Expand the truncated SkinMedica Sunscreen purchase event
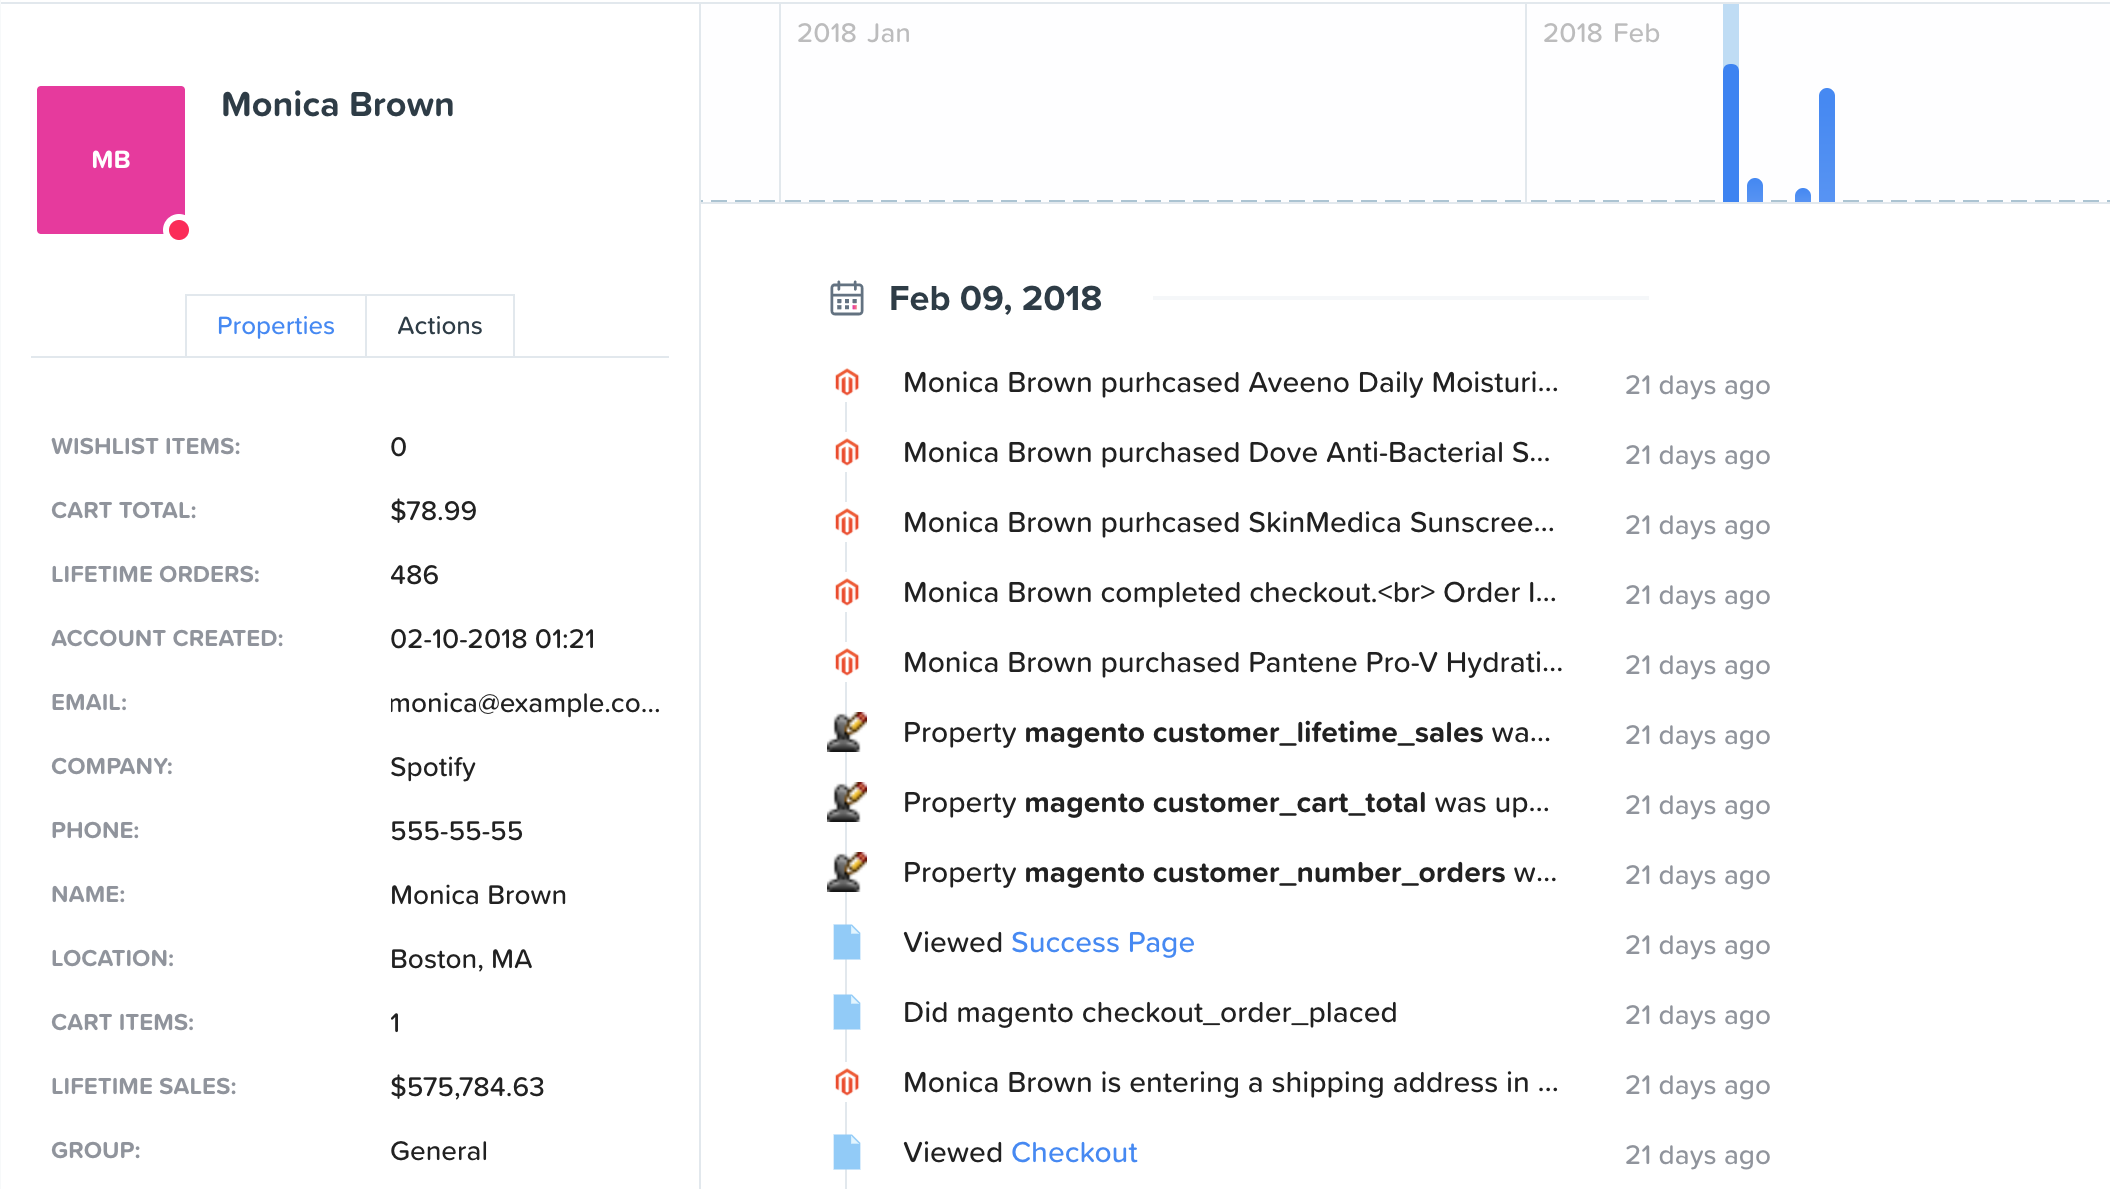This screenshot has width=2110, height=1189. tap(1228, 522)
